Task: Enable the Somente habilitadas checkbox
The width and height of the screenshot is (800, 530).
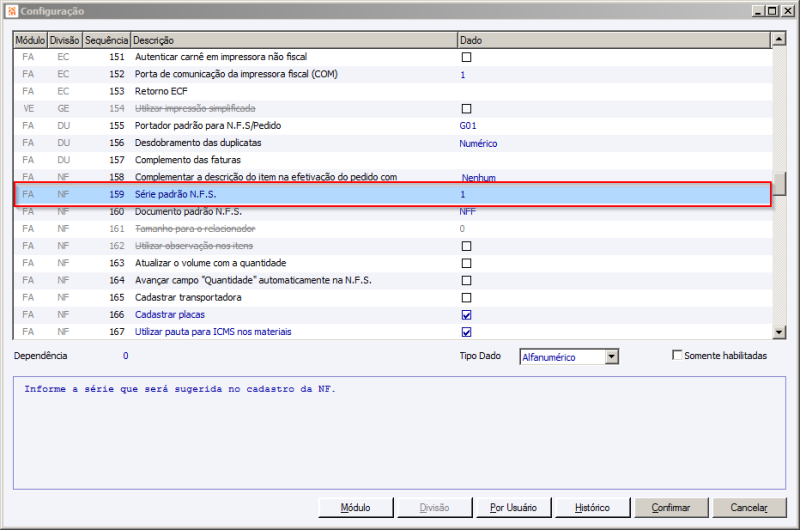Action: click(x=677, y=355)
